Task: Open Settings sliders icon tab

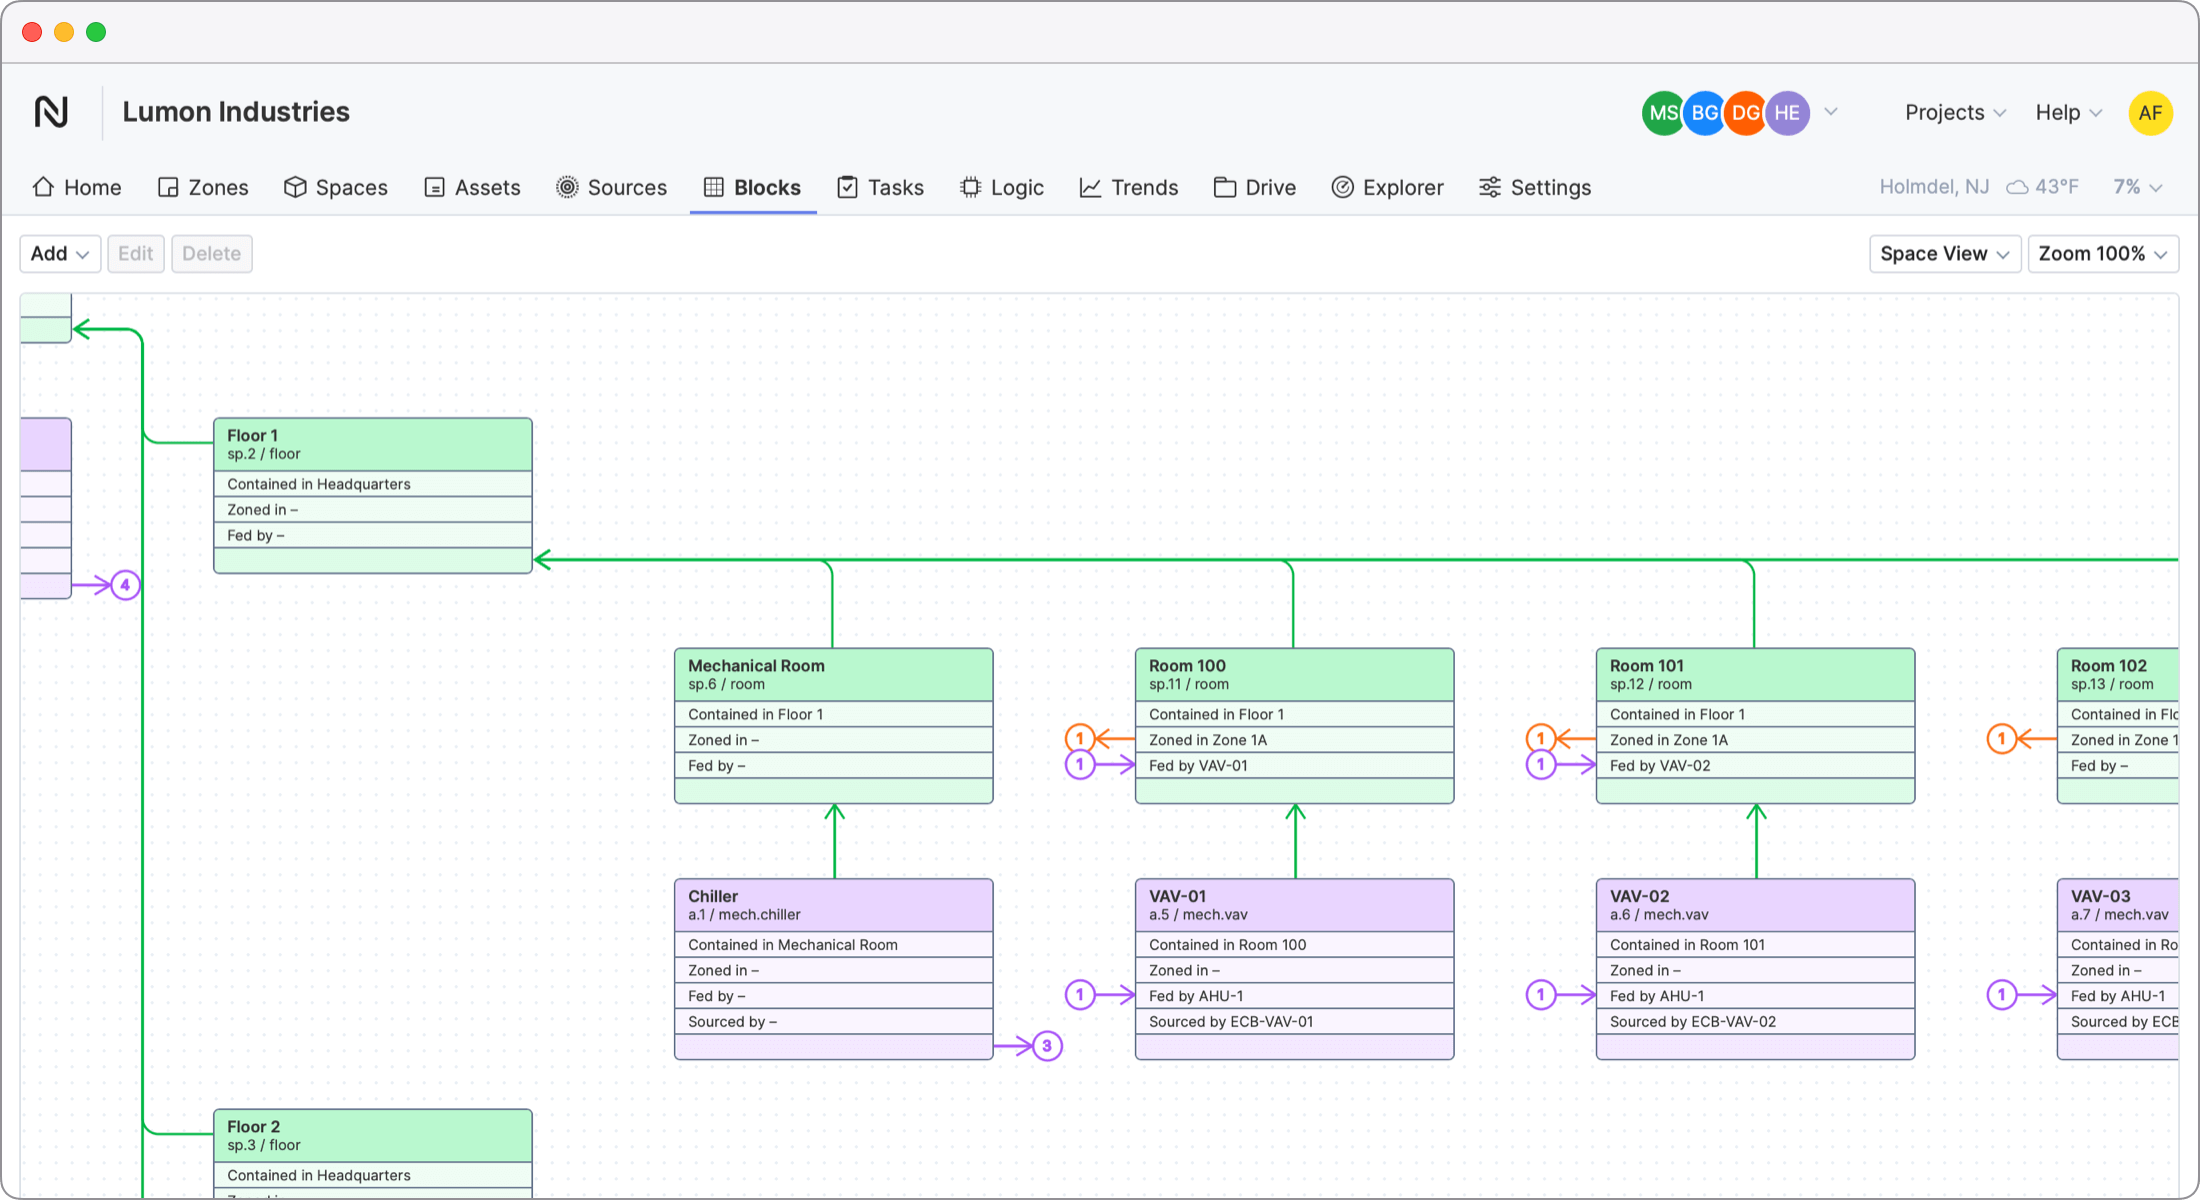Action: tap(1489, 187)
